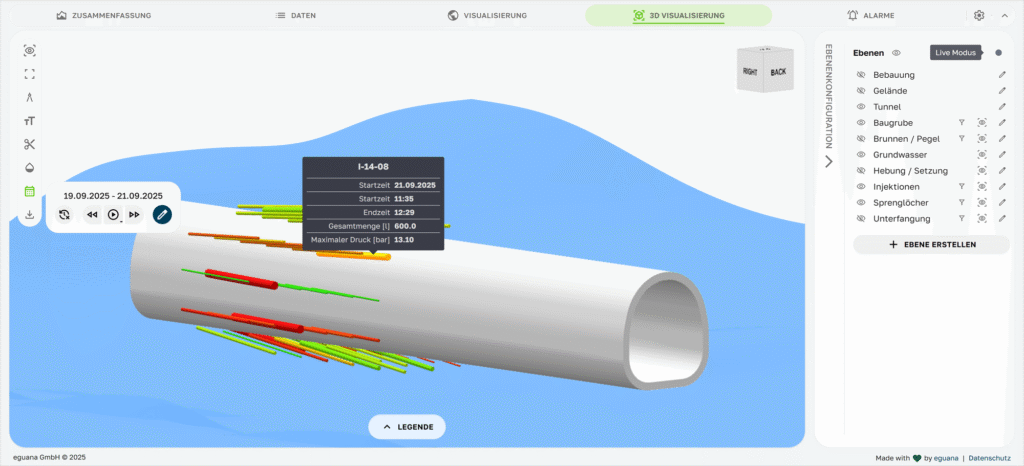
Task: Expand the Legende panel
Action: pos(407,427)
